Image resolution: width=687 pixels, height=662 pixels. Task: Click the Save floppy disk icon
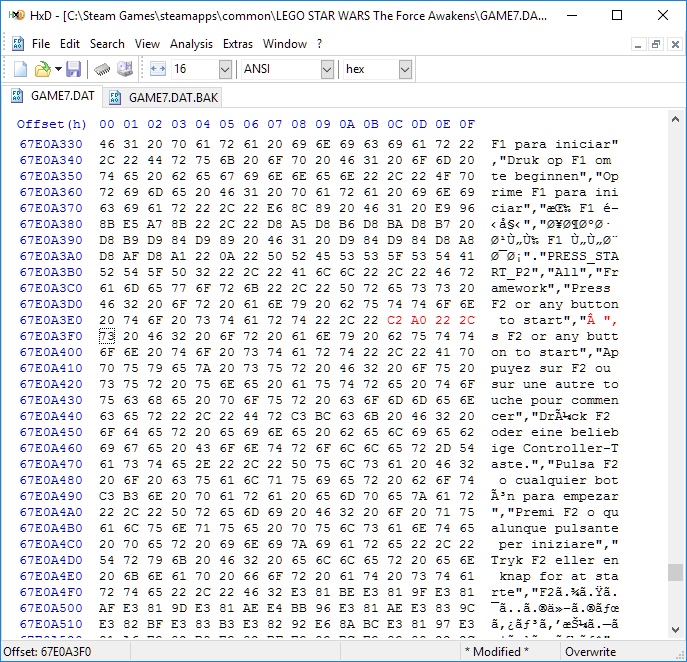(73, 69)
